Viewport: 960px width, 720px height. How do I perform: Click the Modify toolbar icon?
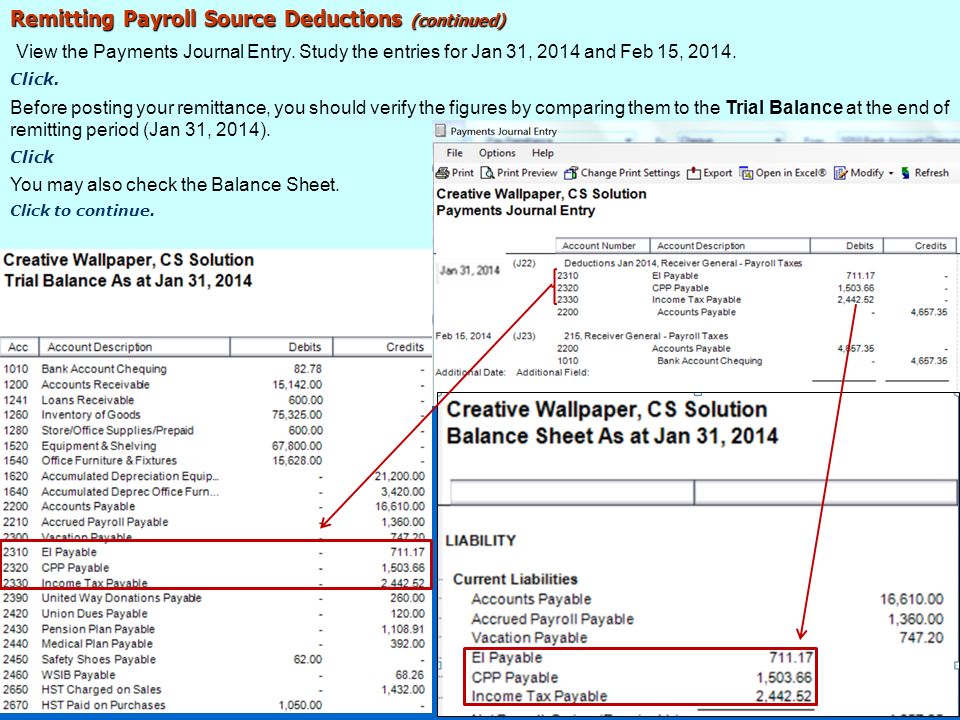point(841,173)
